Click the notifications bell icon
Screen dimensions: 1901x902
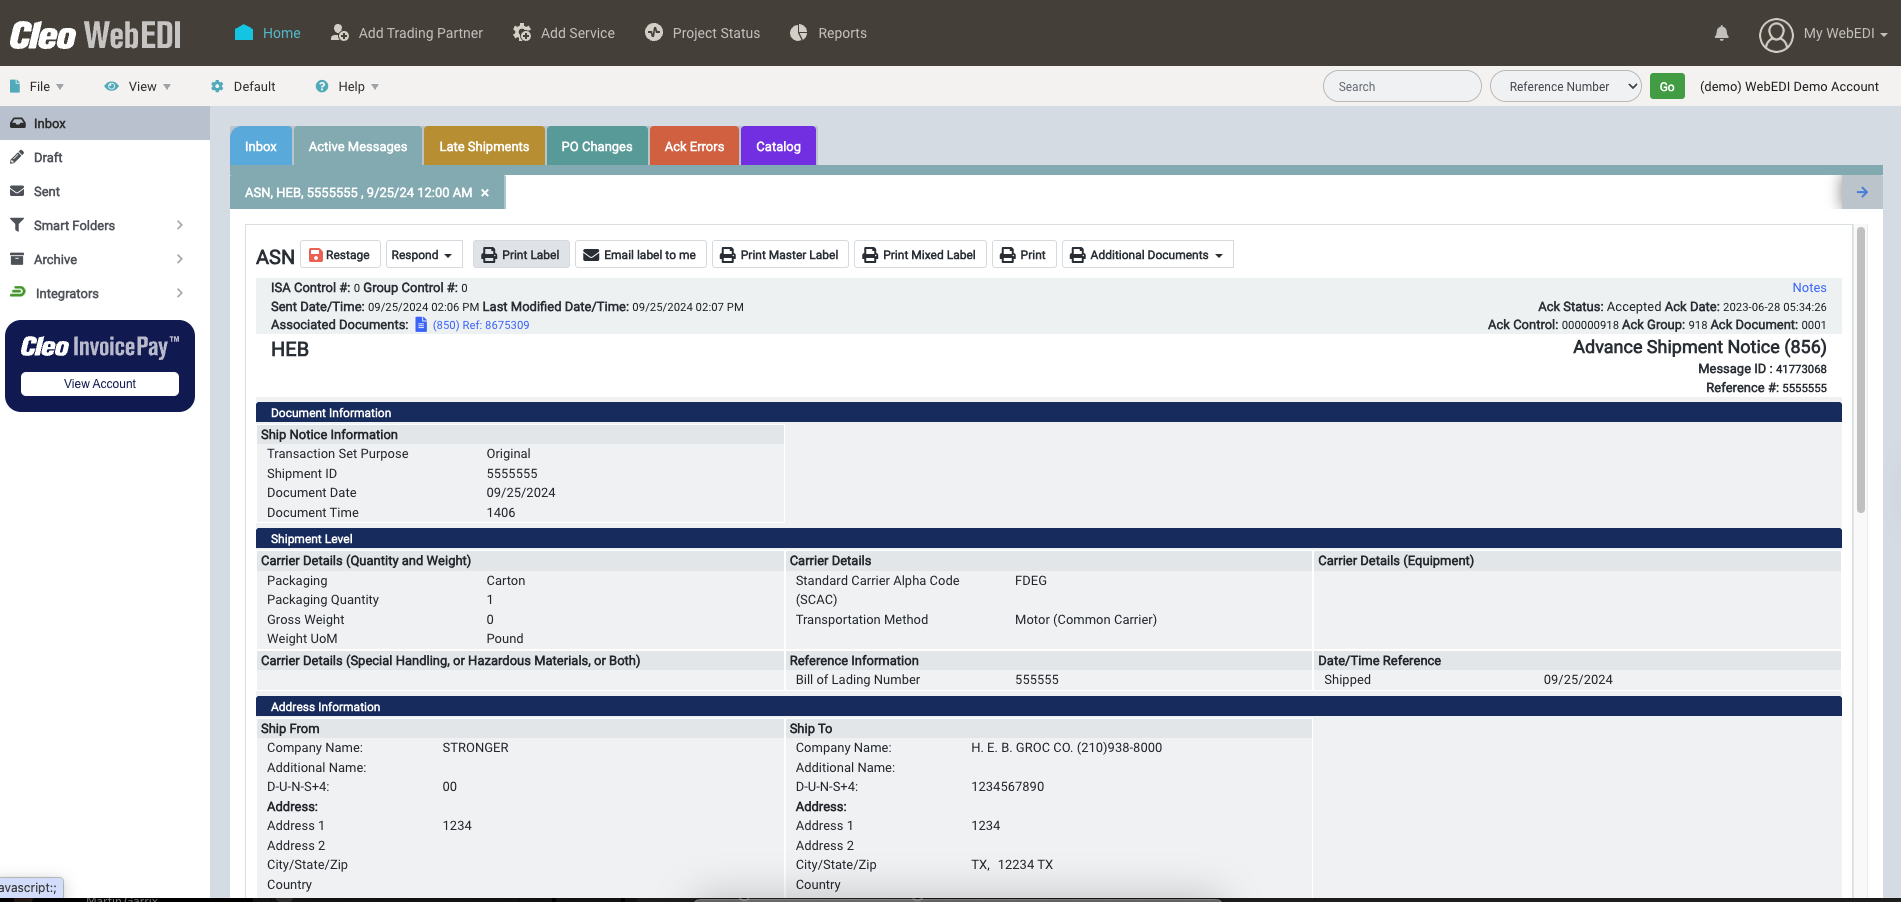pos(1721,33)
